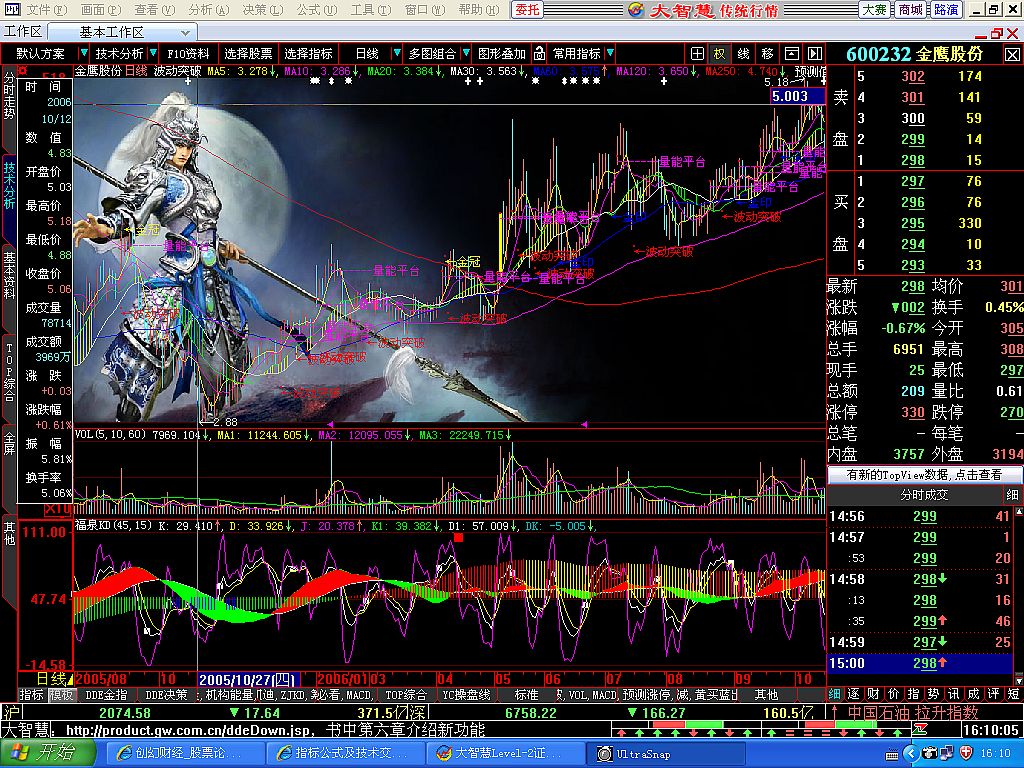Open the 工具(T) menu
Viewport: 1024px width, 768px height.
coord(371,10)
